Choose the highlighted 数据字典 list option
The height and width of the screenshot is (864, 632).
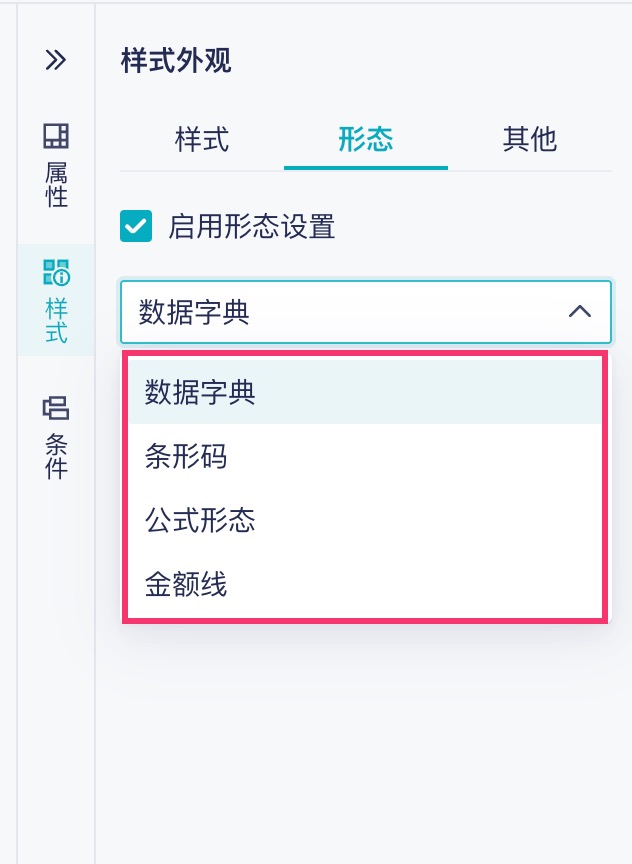coord(200,392)
